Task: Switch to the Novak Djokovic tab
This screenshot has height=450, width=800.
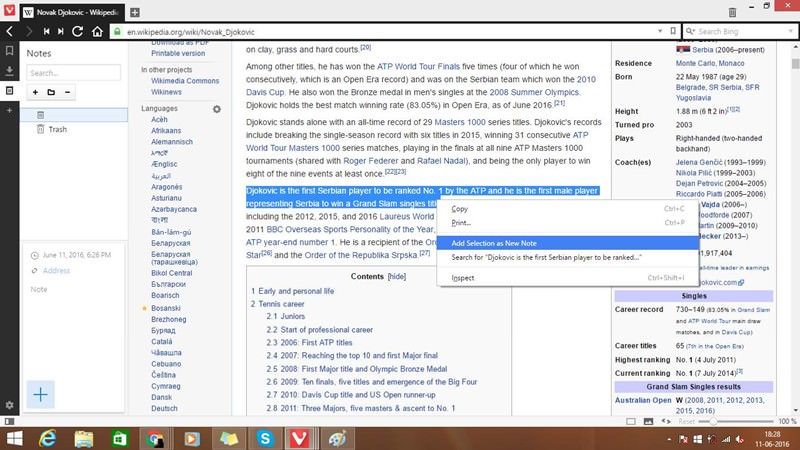Action: [71, 12]
